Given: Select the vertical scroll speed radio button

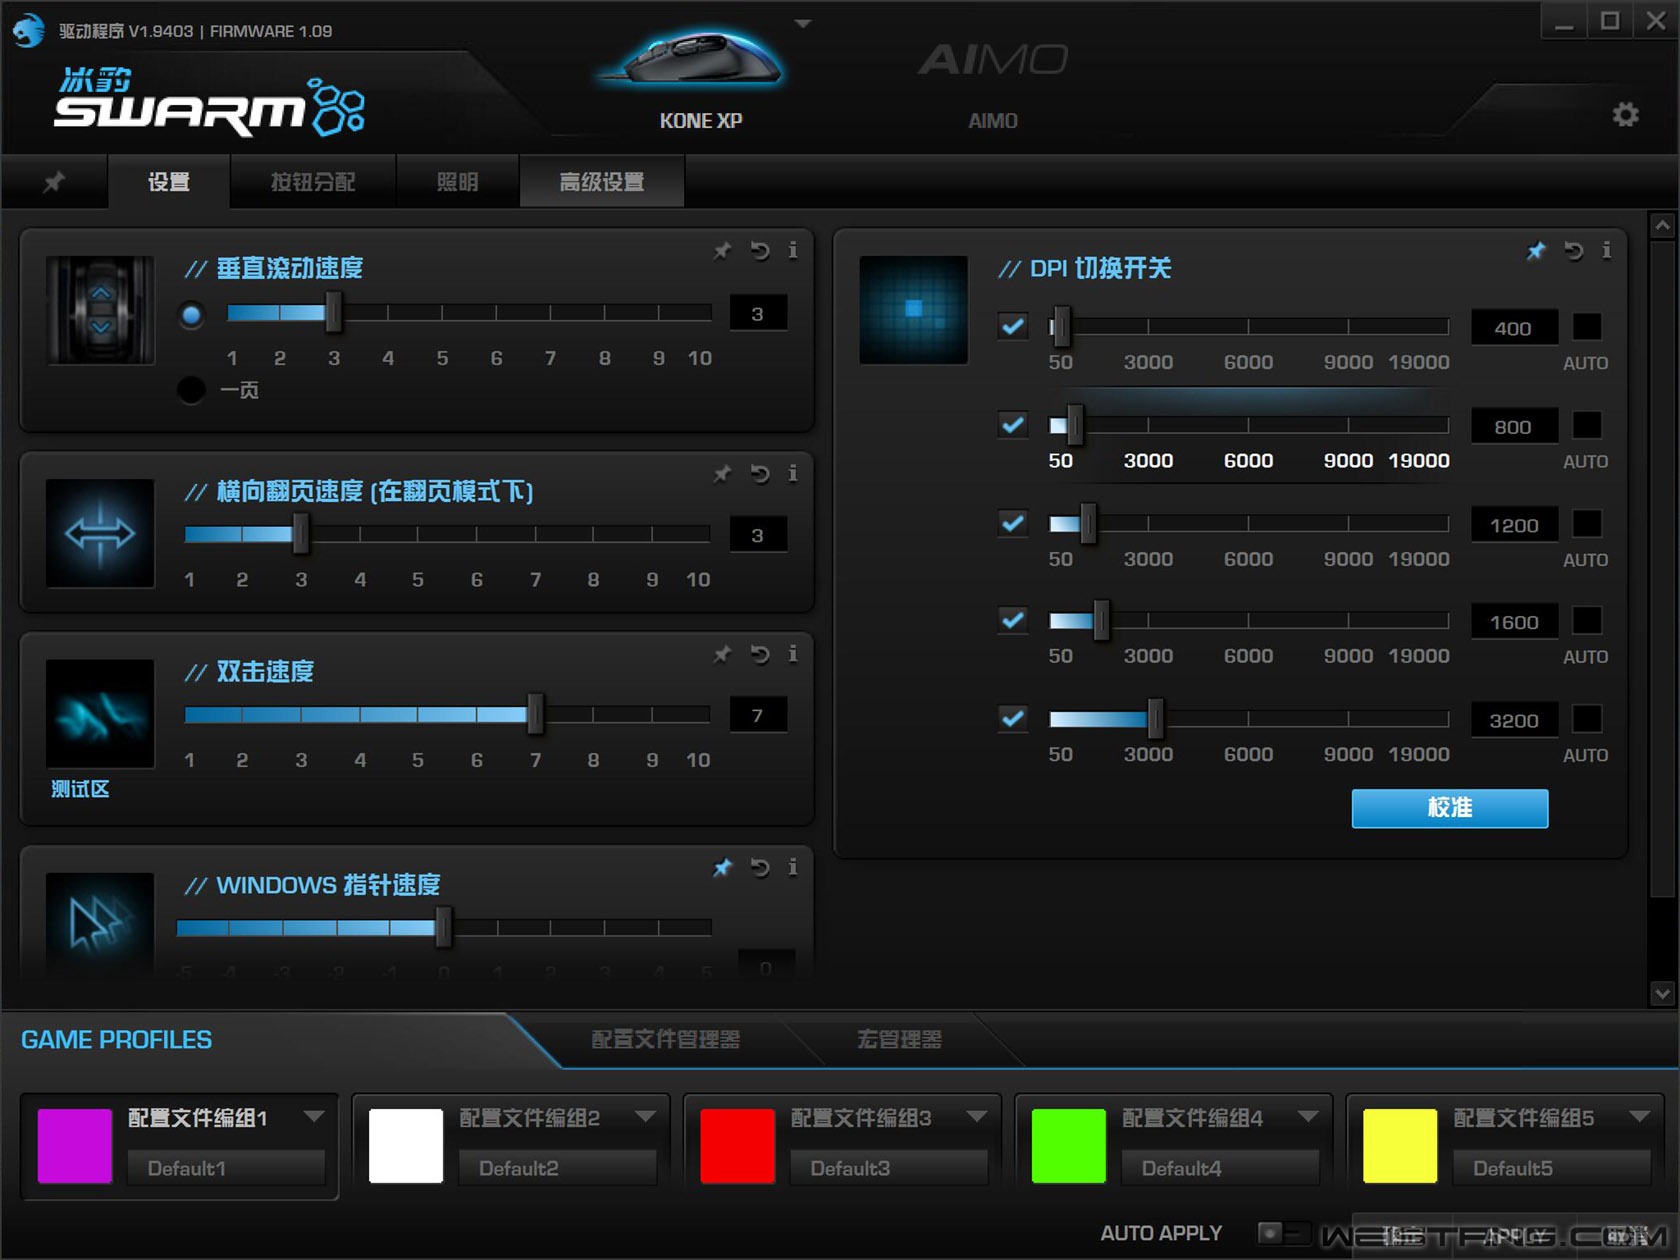Looking at the screenshot, I should click(x=191, y=315).
